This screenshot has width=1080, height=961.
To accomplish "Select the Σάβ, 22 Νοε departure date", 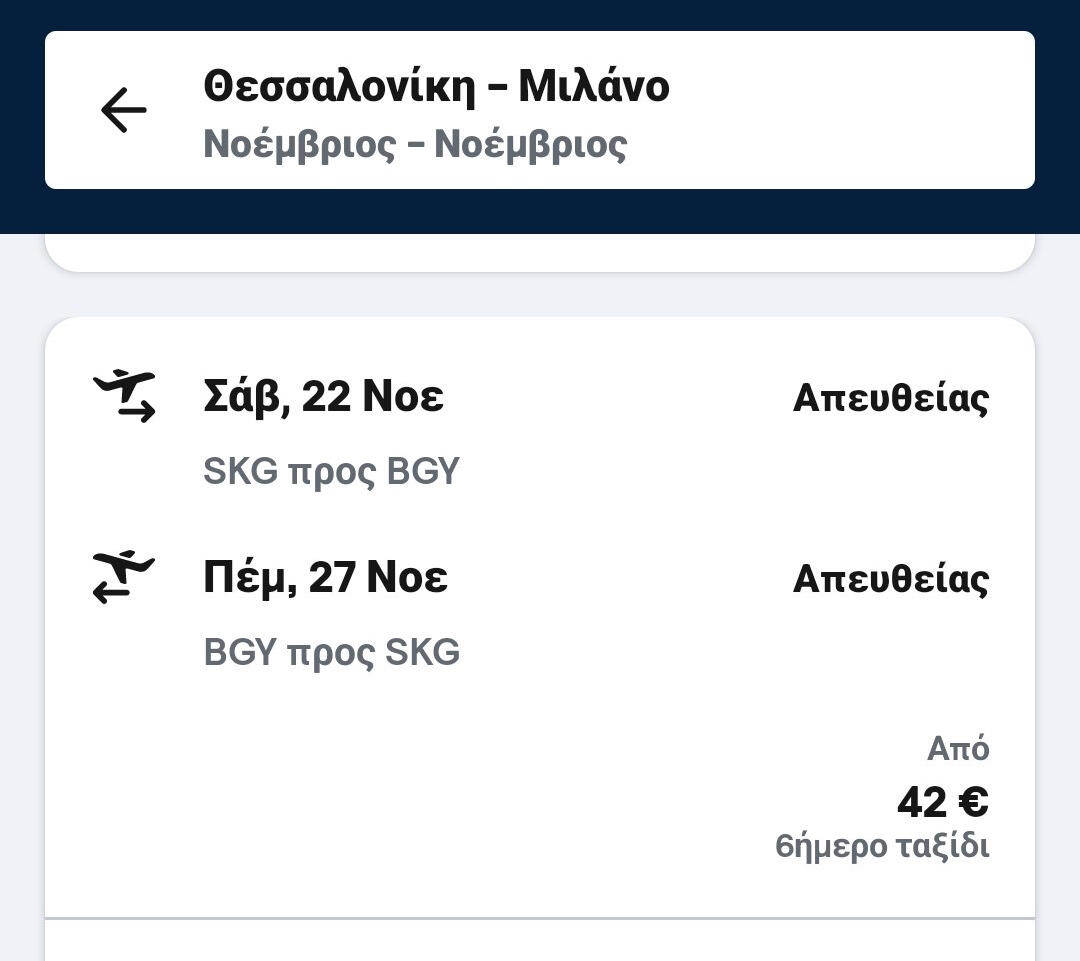I will [x=323, y=397].
